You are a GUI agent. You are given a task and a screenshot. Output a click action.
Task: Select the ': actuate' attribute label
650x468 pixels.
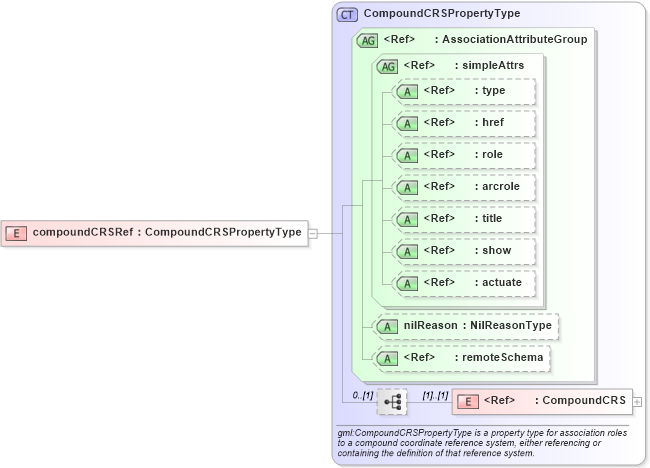tap(498, 282)
